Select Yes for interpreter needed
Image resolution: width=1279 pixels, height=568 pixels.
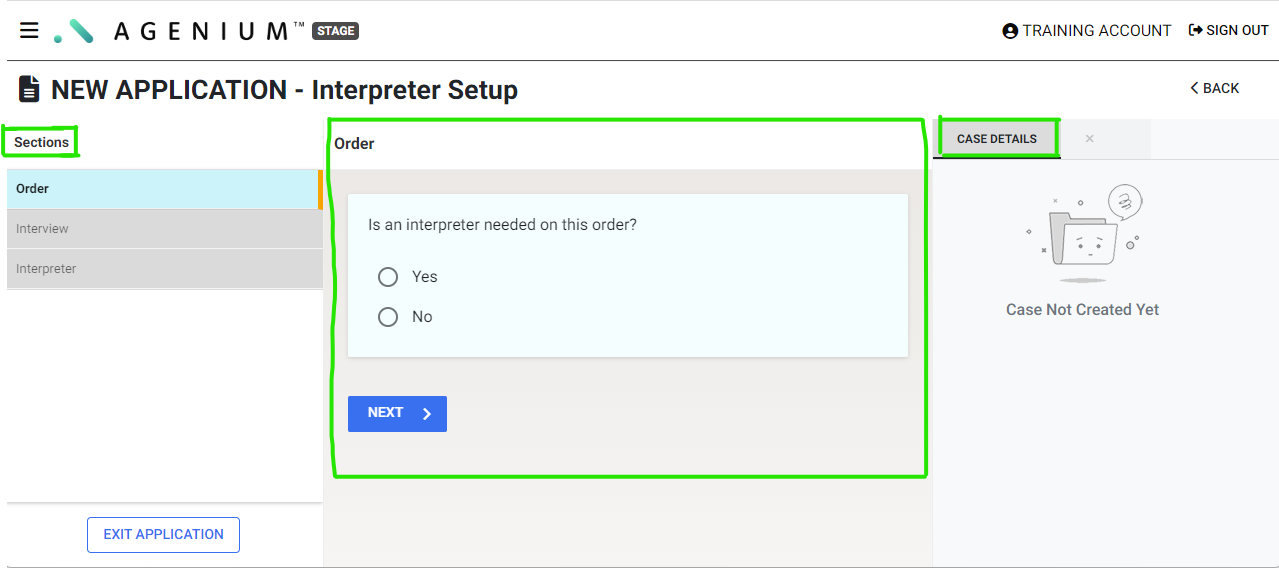[x=388, y=277]
